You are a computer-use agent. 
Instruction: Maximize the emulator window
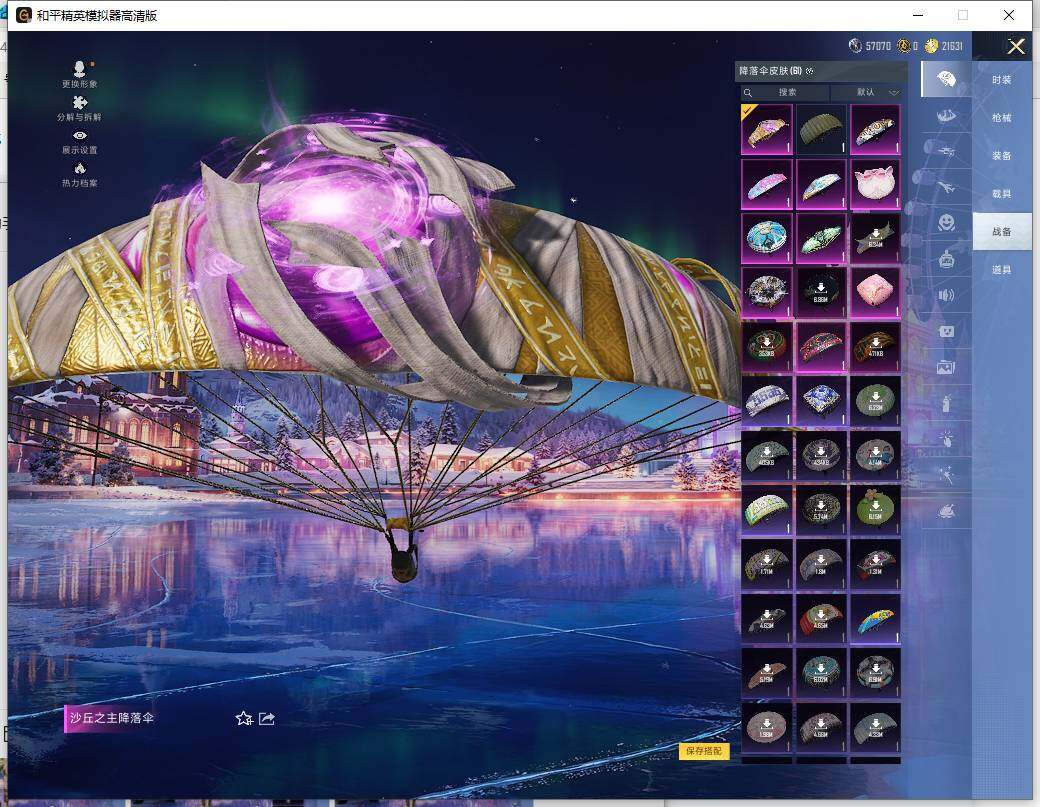point(963,15)
